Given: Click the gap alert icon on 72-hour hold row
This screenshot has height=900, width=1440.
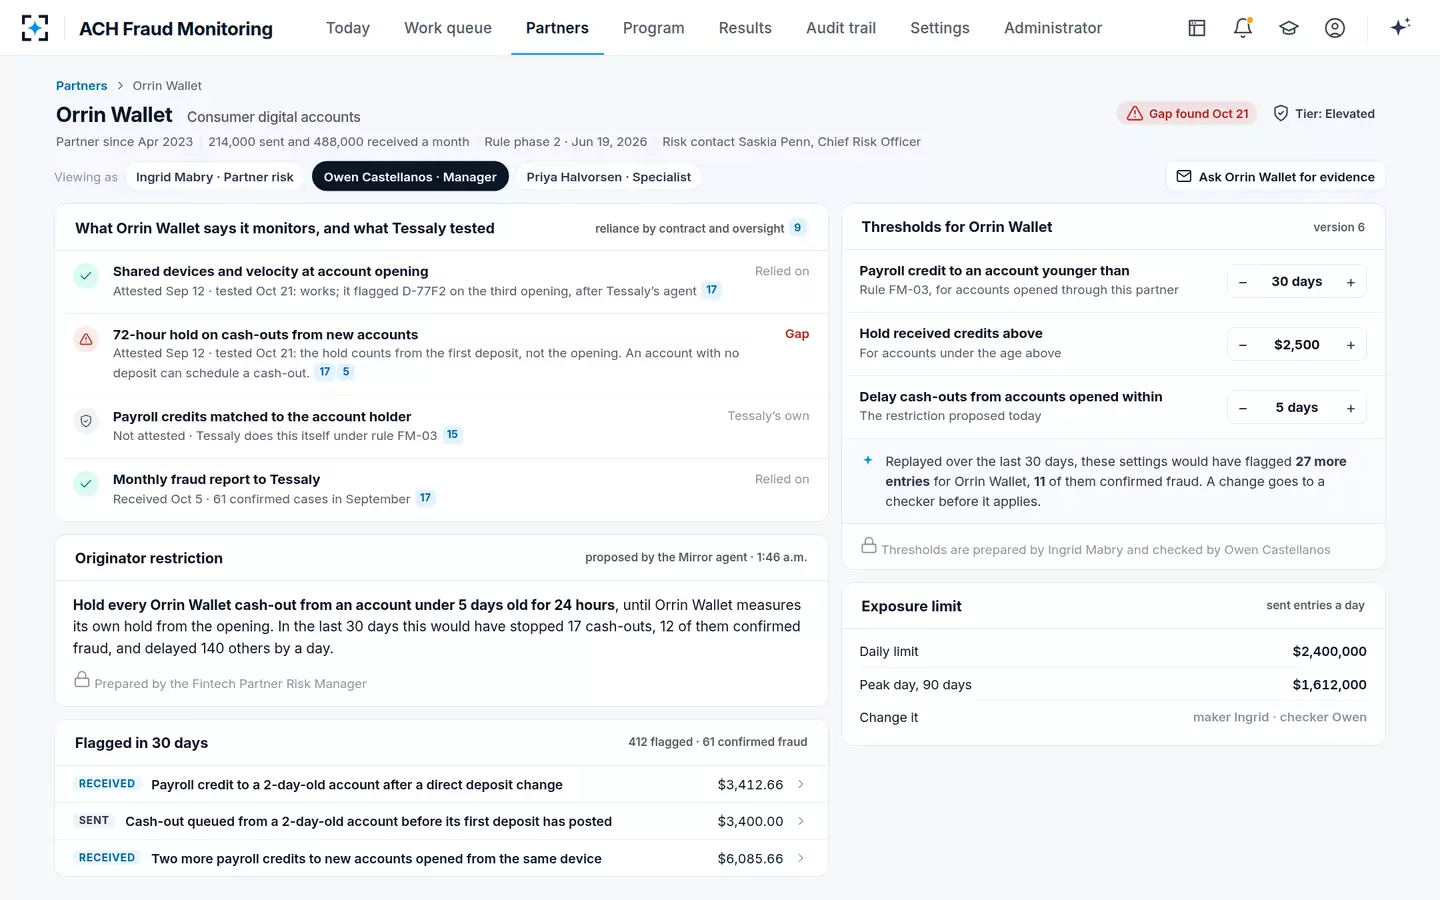Looking at the screenshot, I should (86, 339).
